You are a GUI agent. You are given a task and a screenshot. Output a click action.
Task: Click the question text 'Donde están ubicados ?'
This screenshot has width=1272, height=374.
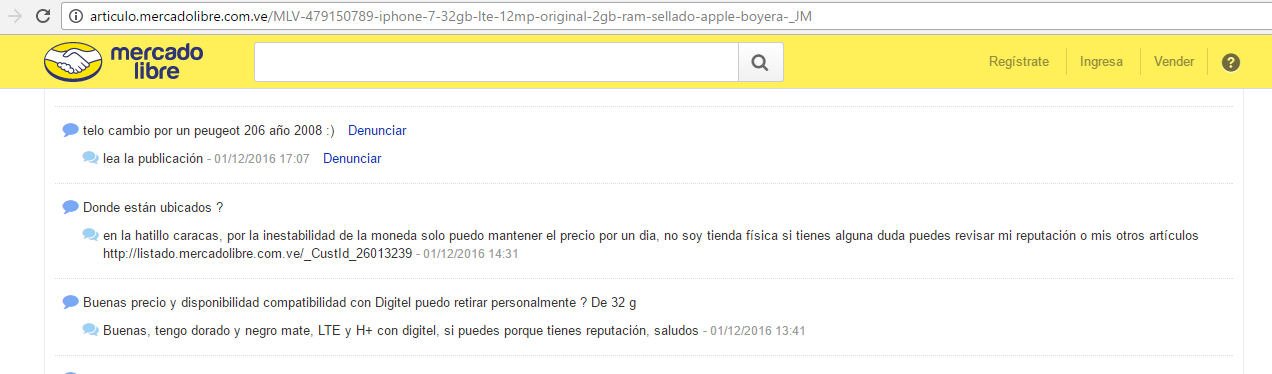pos(153,208)
